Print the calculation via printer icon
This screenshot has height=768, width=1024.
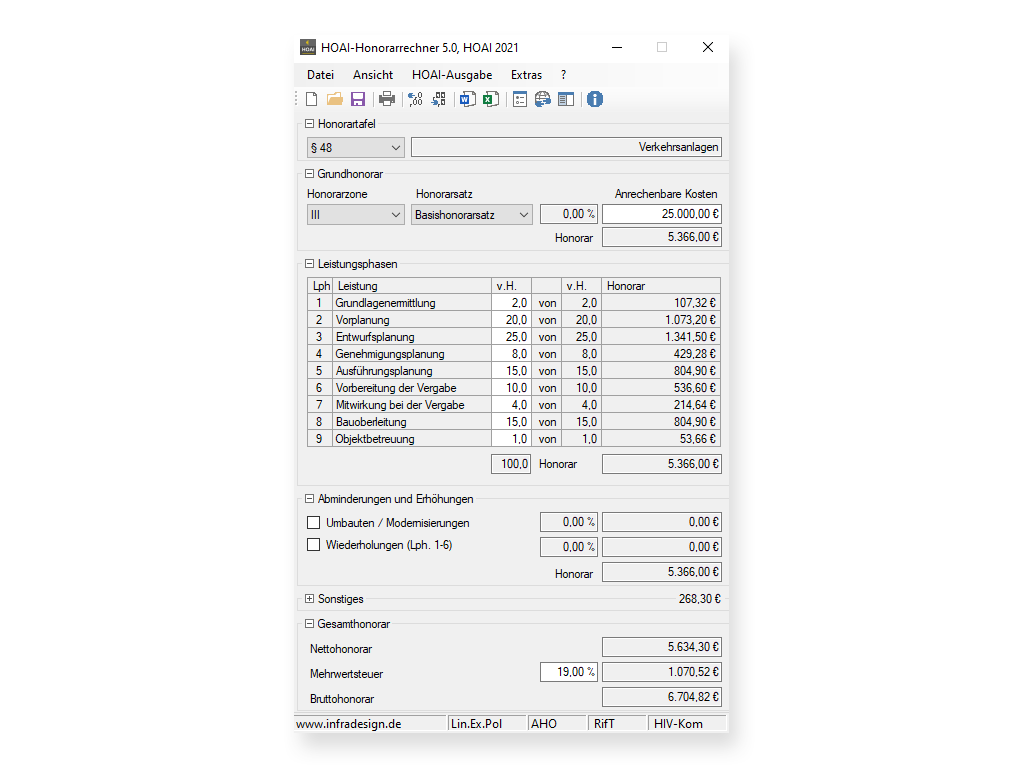[x=387, y=99]
